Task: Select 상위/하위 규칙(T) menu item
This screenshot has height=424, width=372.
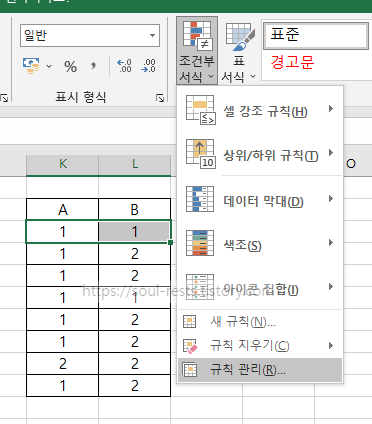Action: coord(260,154)
